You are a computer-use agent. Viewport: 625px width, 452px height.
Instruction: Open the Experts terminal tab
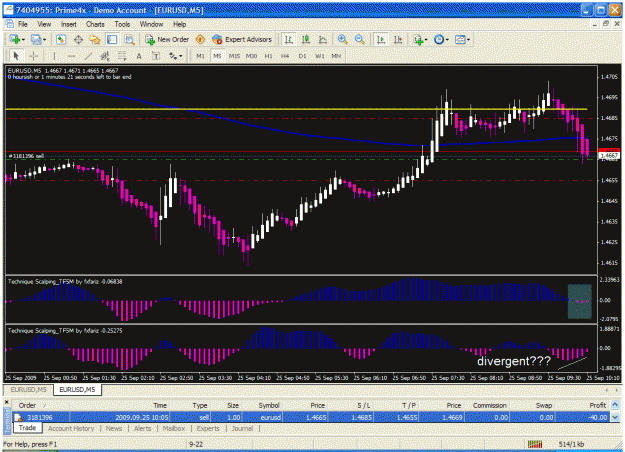[208, 428]
